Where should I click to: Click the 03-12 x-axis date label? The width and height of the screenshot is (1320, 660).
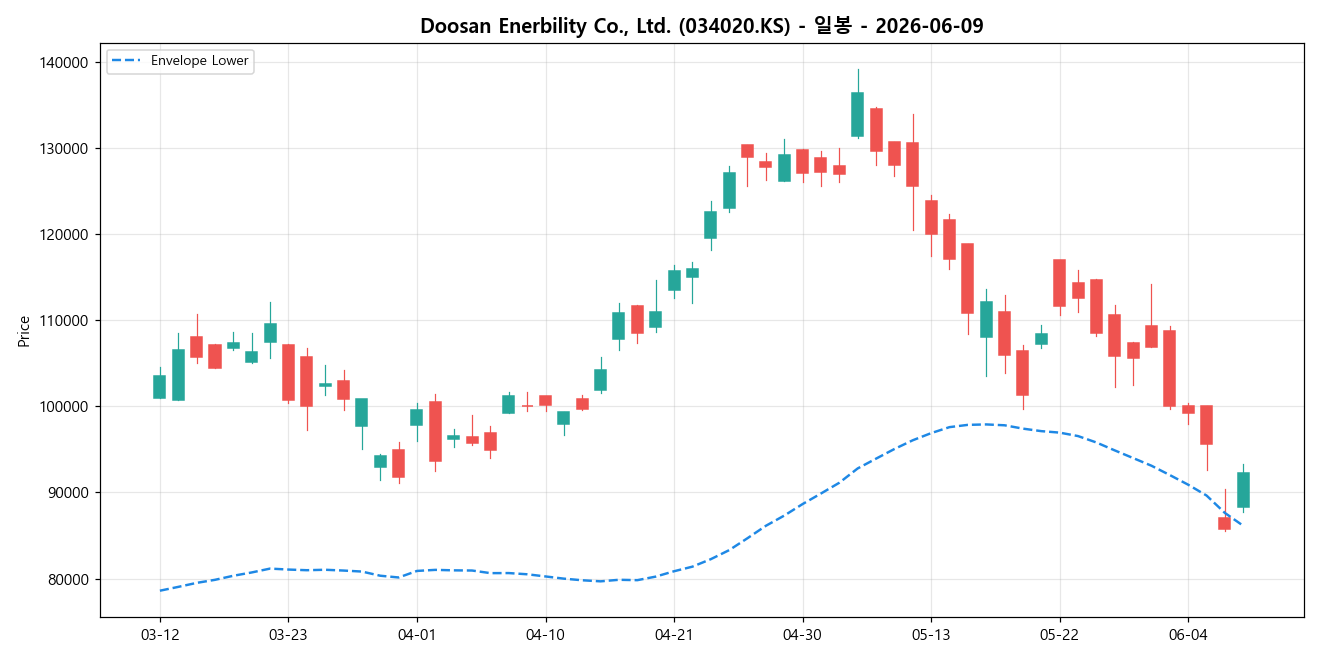[160, 635]
